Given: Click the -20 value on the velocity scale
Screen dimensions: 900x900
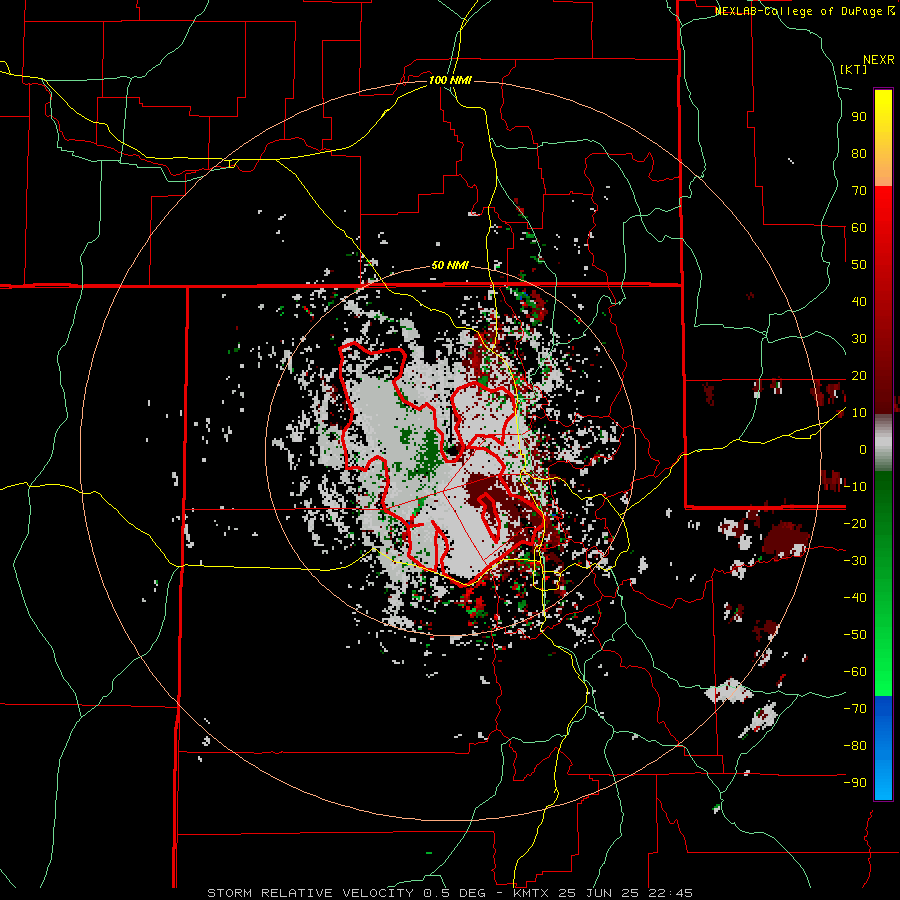Looking at the screenshot, I should coord(855,523).
